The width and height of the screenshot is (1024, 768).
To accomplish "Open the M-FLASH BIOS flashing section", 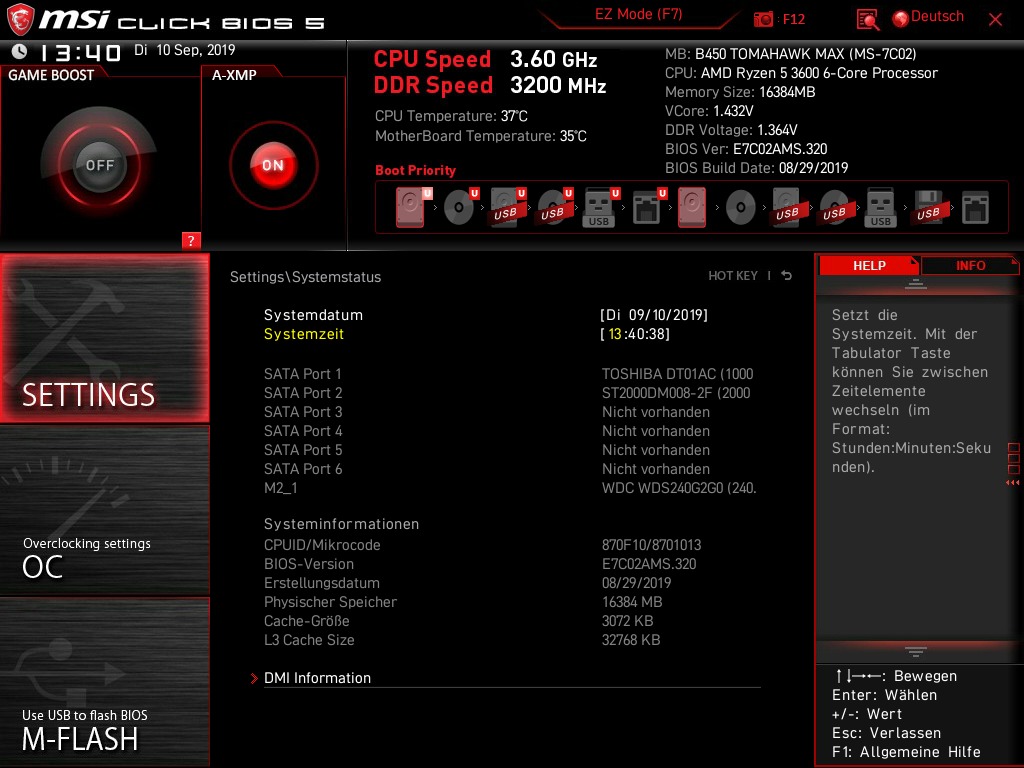I will (x=104, y=682).
